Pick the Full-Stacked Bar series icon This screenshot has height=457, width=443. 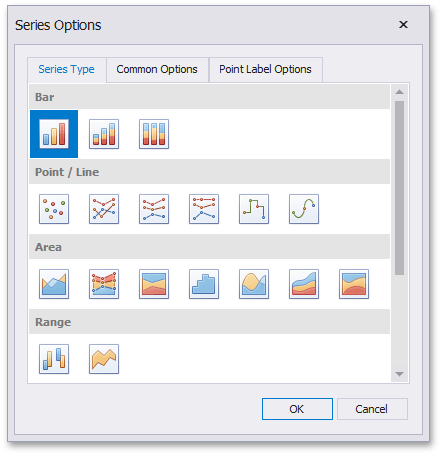click(x=154, y=134)
